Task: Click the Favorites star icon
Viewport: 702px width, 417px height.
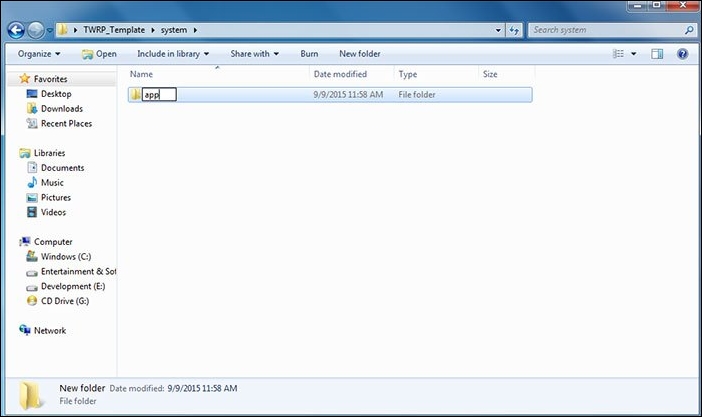Action: pyautogui.click(x=25, y=78)
